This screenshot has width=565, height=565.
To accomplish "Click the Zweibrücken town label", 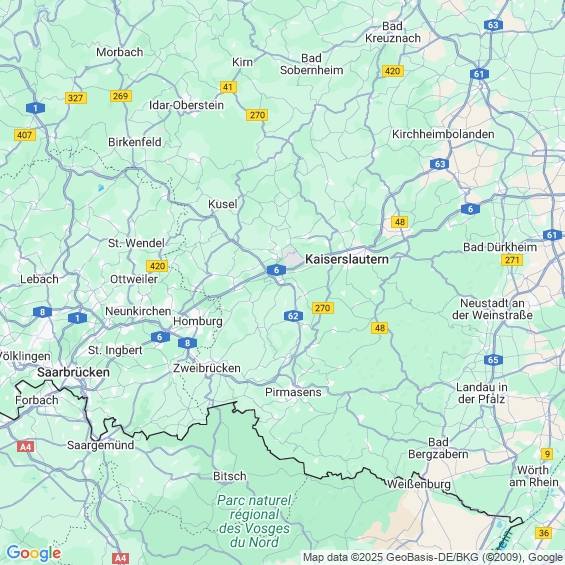I will point(206,368).
